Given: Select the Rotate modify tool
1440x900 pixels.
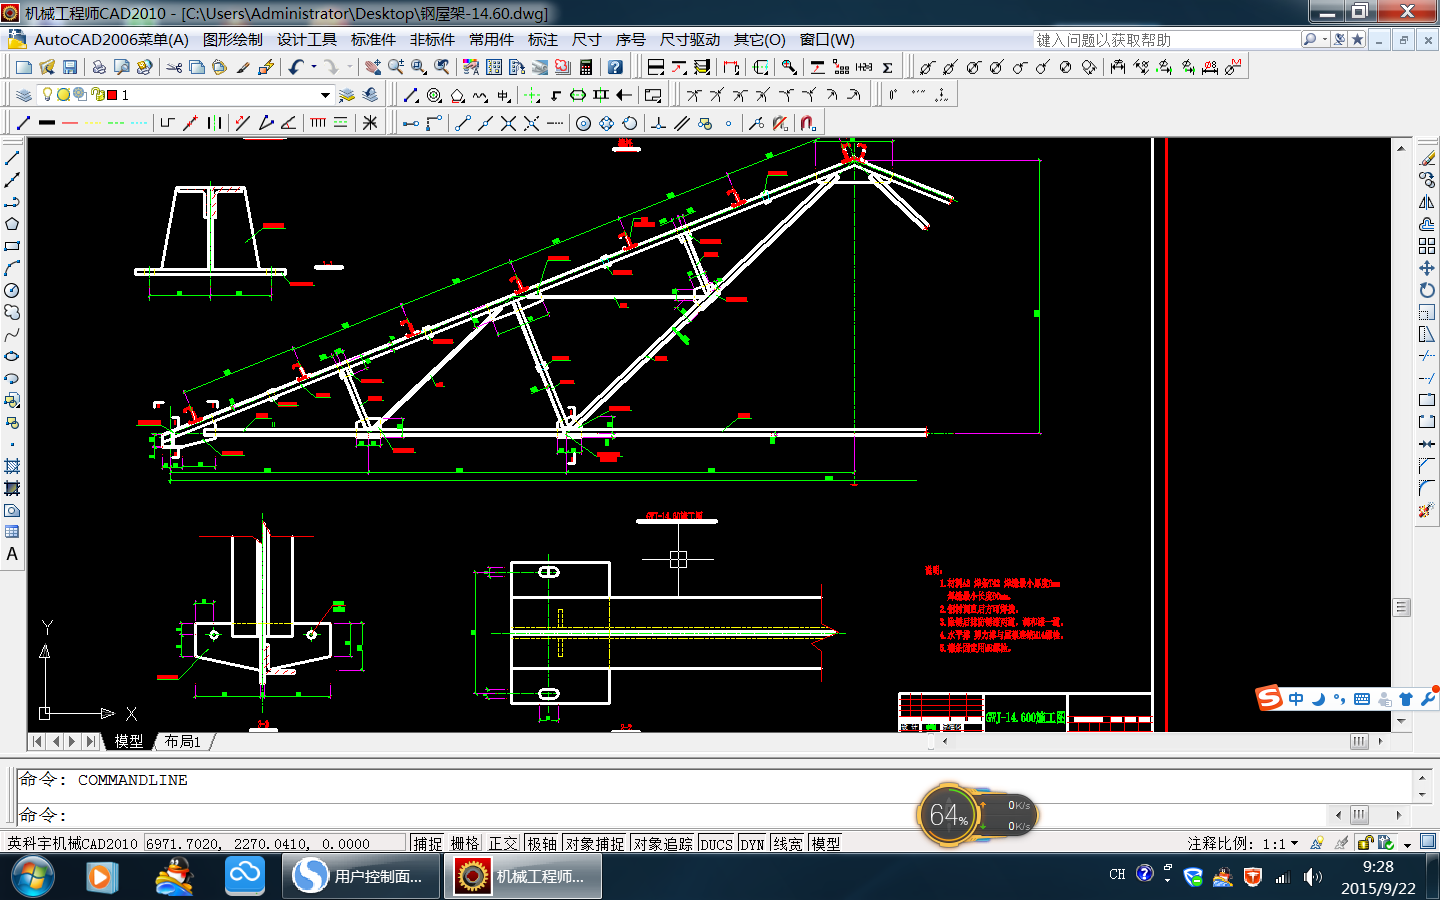Looking at the screenshot, I should [1427, 290].
